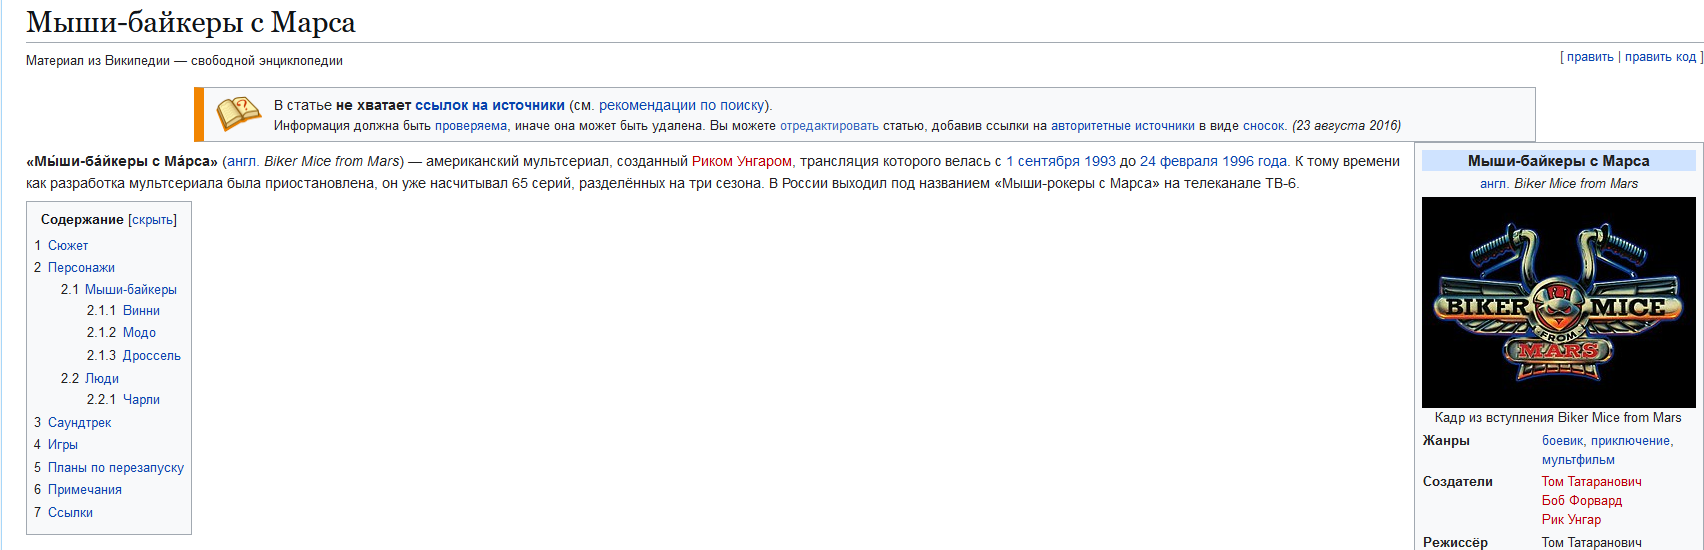Open creator red link 'Том Татаранович'

coord(1591,482)
